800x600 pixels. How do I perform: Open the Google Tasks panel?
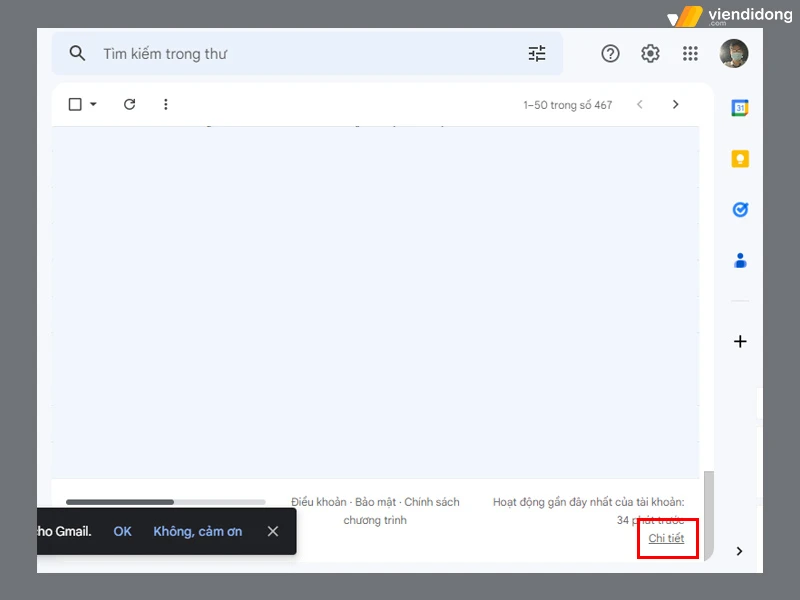(739, 209)
